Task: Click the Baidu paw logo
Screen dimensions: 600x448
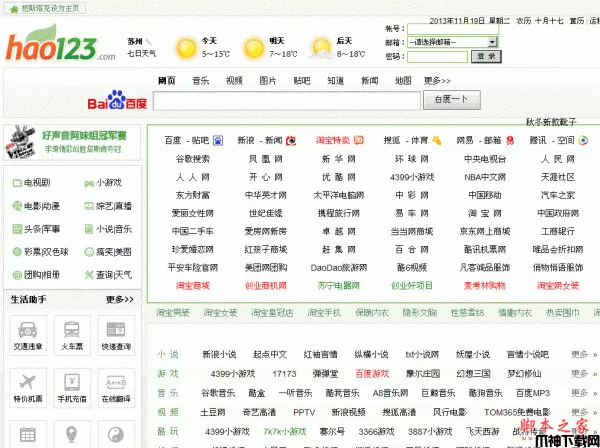Action: (116, 99)
